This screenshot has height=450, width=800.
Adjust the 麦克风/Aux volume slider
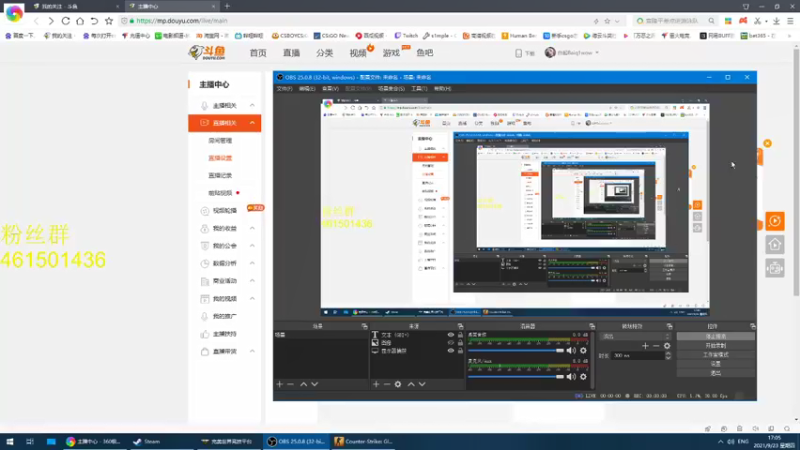(516, 377)
